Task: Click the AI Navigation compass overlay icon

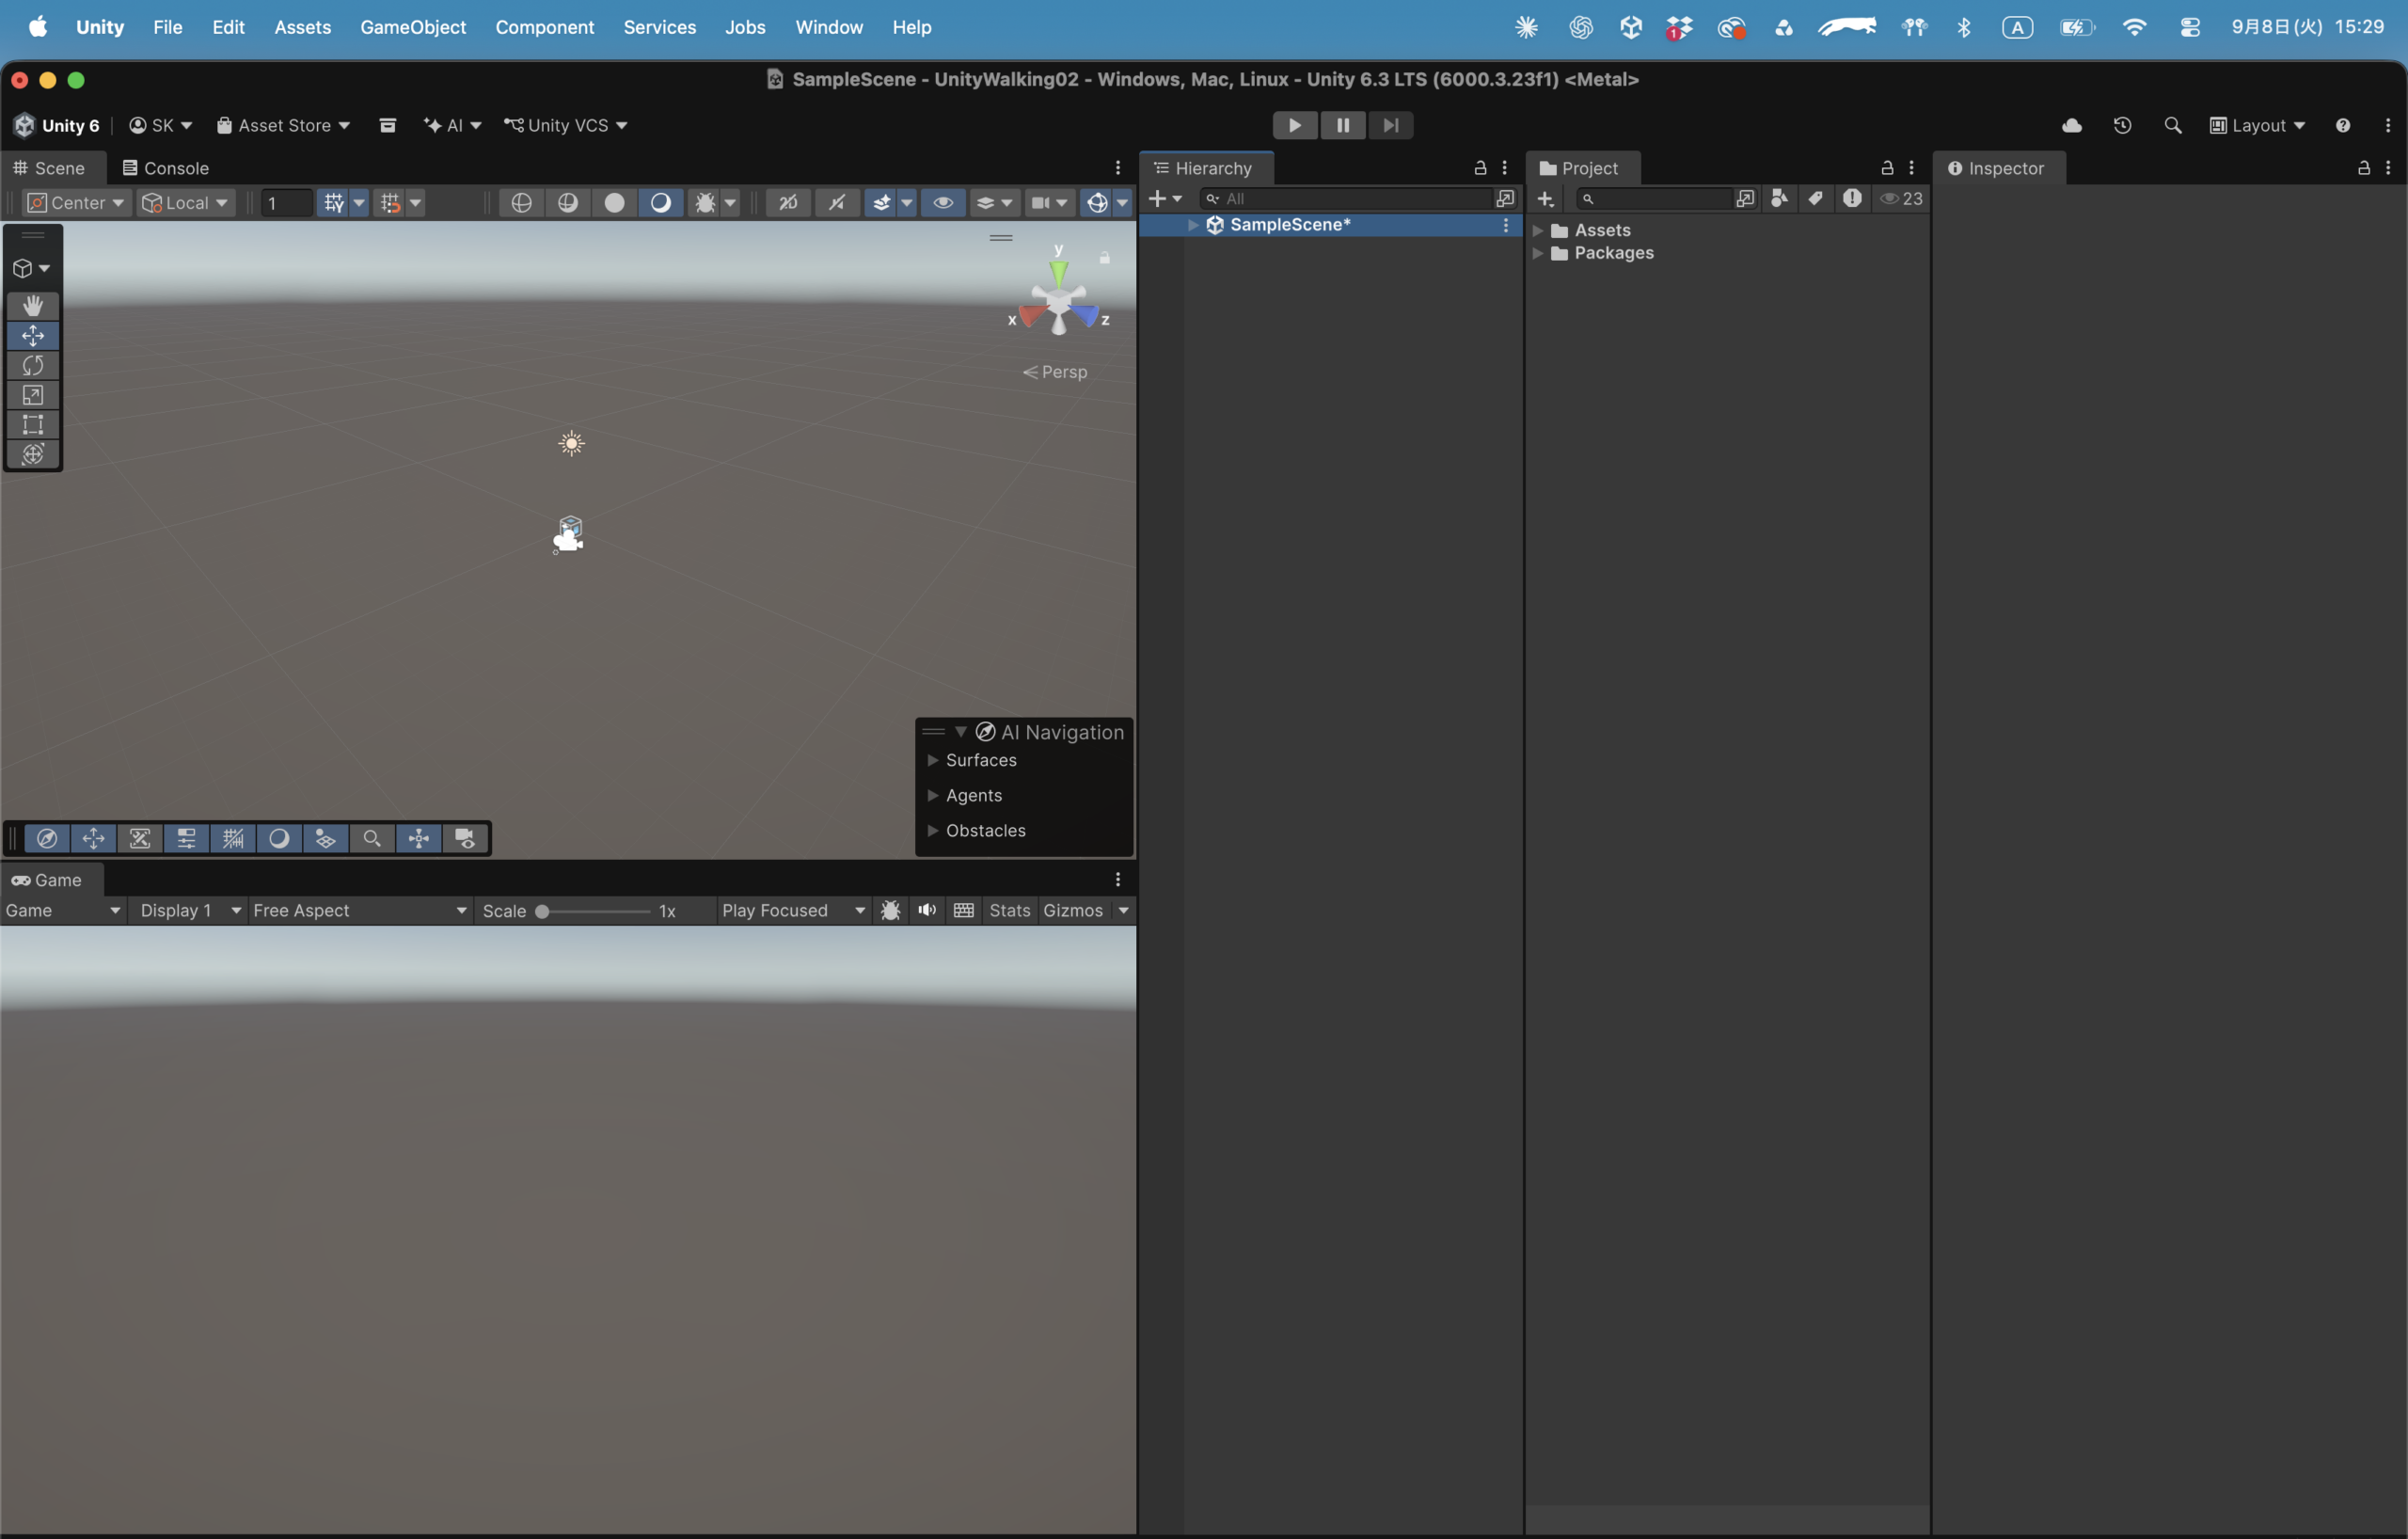Action: coord(47,838)
